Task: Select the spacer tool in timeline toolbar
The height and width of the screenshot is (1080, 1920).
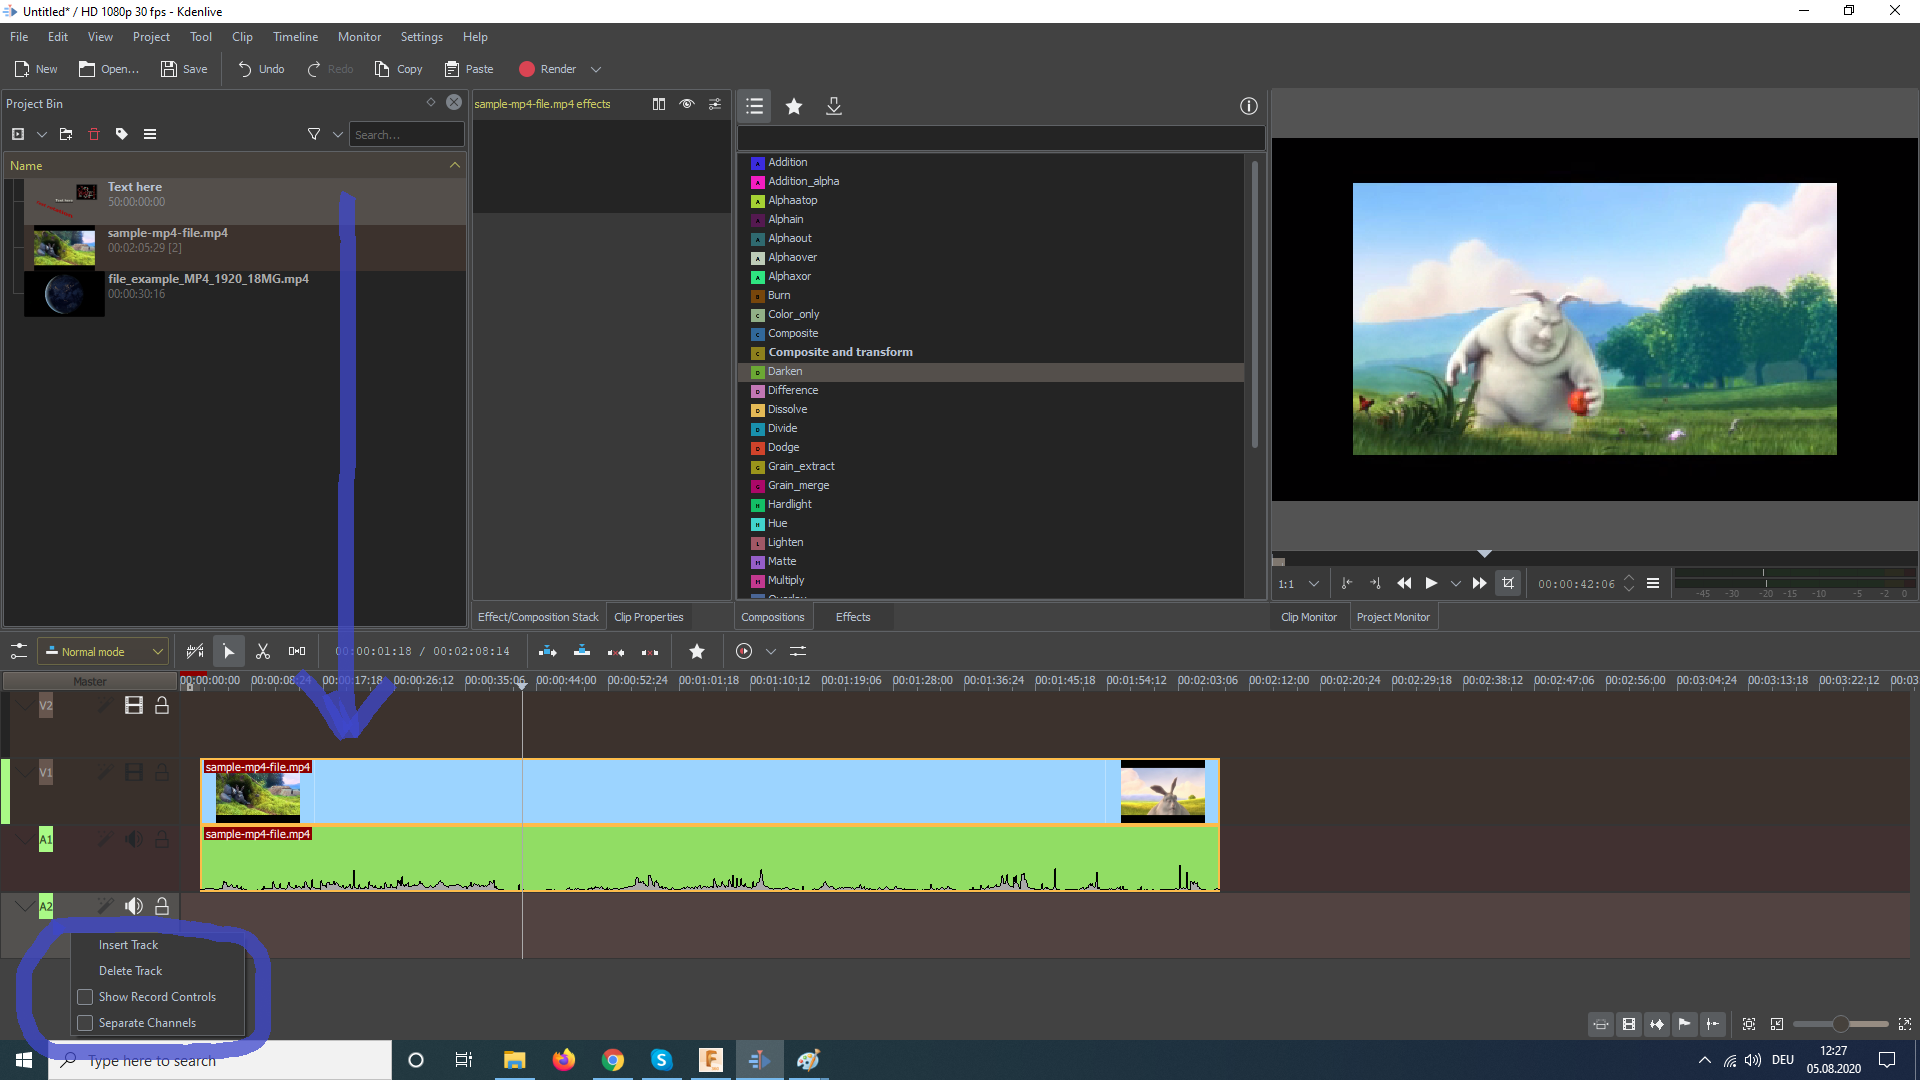Action: [x=297, y=651]
